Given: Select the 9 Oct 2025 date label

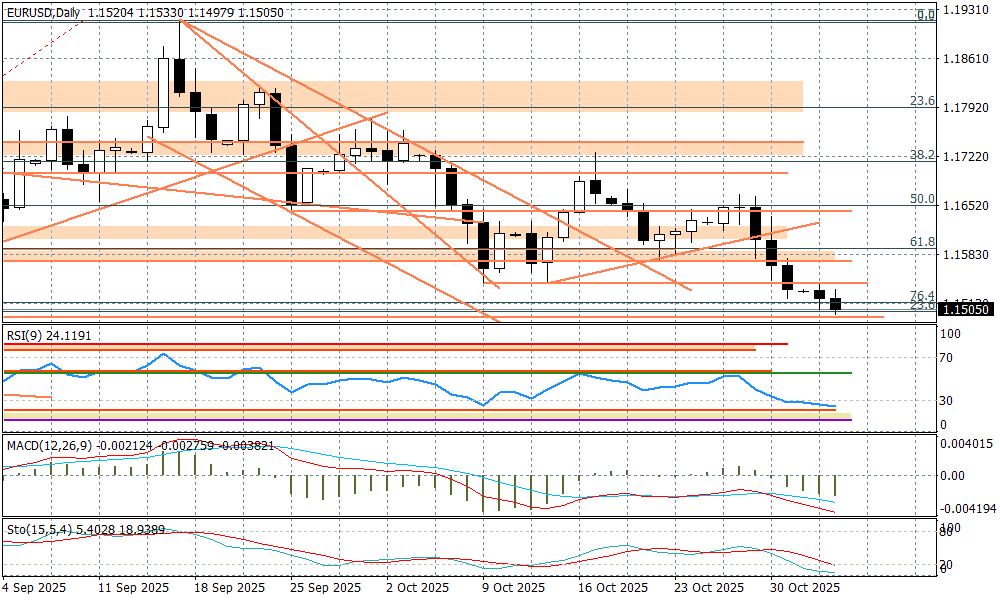Looking at the screenshot, I should 513,587.
